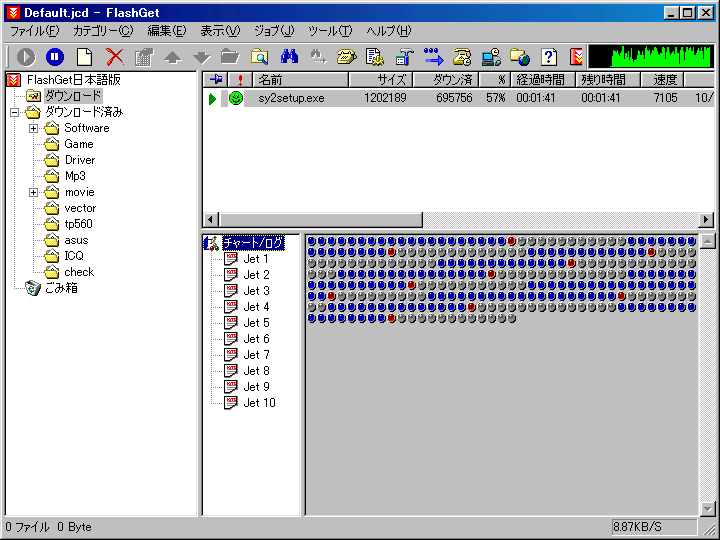Open the folder with globe site icon
This screenshot has width=720, height=540.
(x=520, y=57)
